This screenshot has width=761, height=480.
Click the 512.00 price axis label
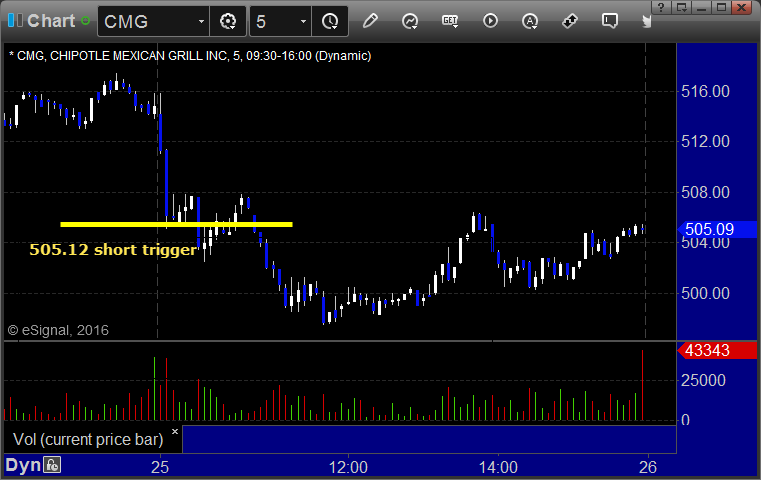(x=705, y=142)
